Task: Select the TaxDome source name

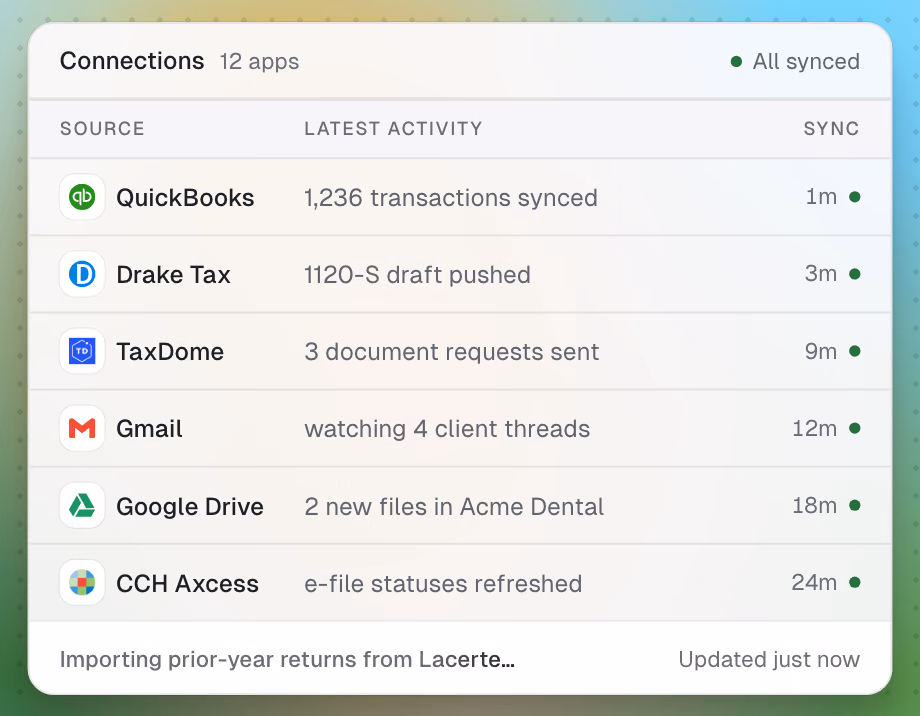Action: 170,352
